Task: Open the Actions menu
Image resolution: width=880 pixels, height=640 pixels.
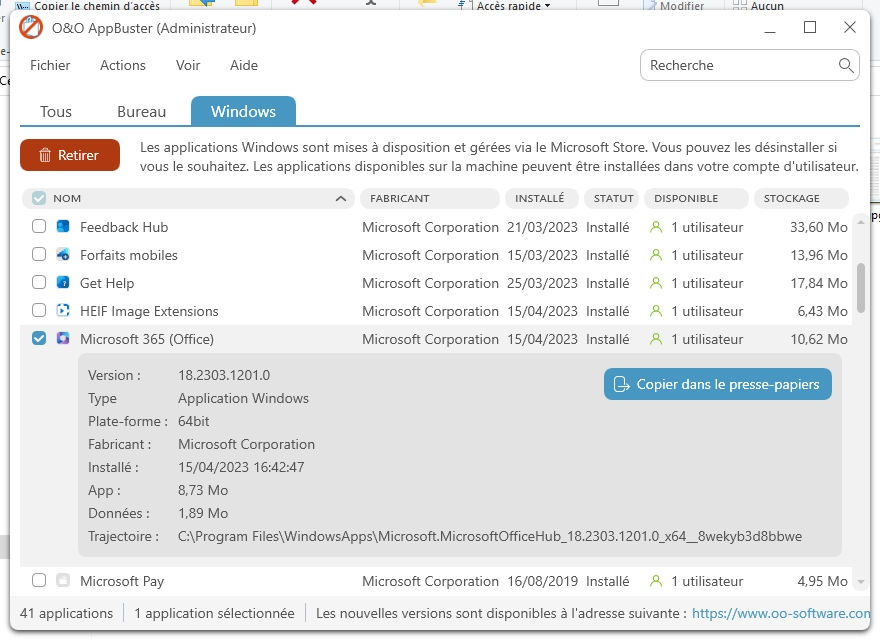Action: coord(123,65)
